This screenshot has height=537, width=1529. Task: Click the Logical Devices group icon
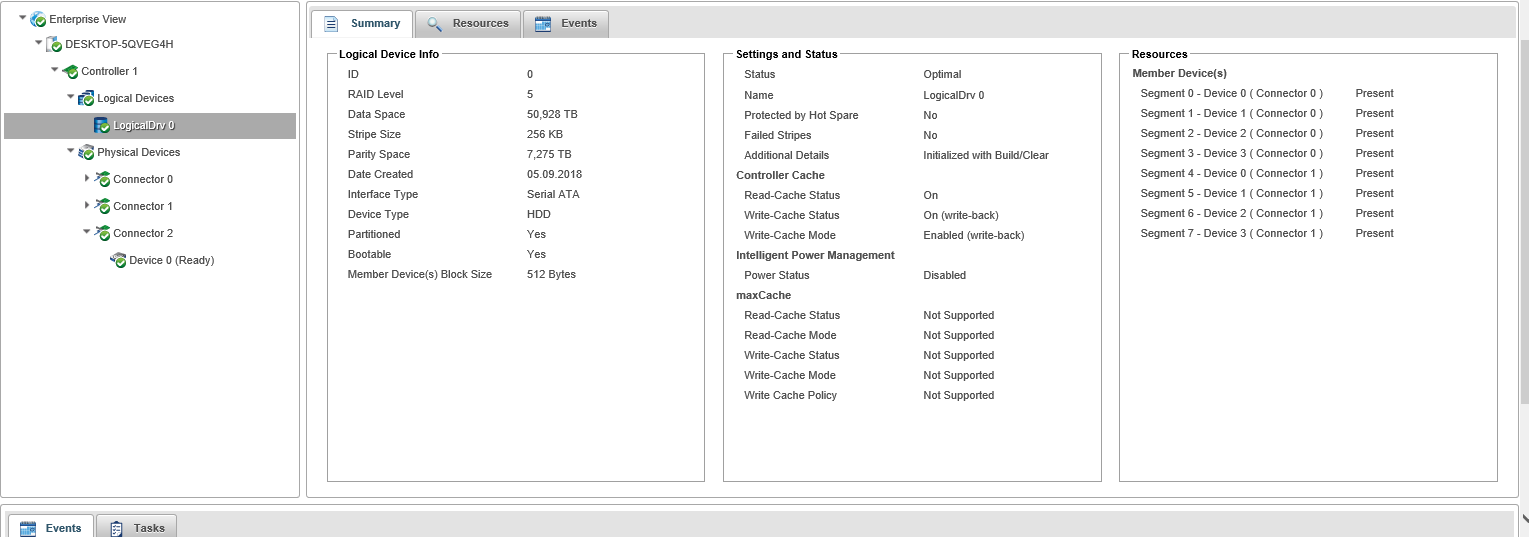click(x=86, y=98)
